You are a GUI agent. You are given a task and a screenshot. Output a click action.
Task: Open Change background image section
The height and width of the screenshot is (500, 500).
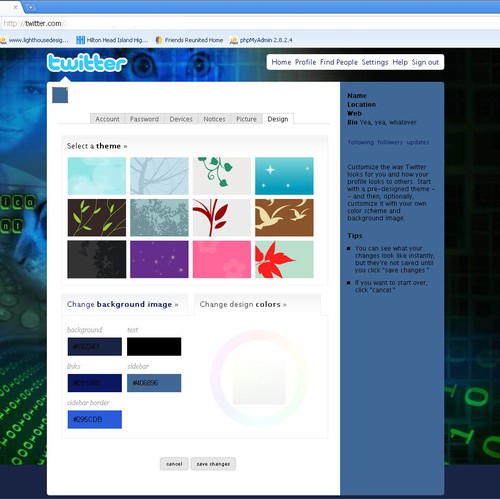click(122, 304)
